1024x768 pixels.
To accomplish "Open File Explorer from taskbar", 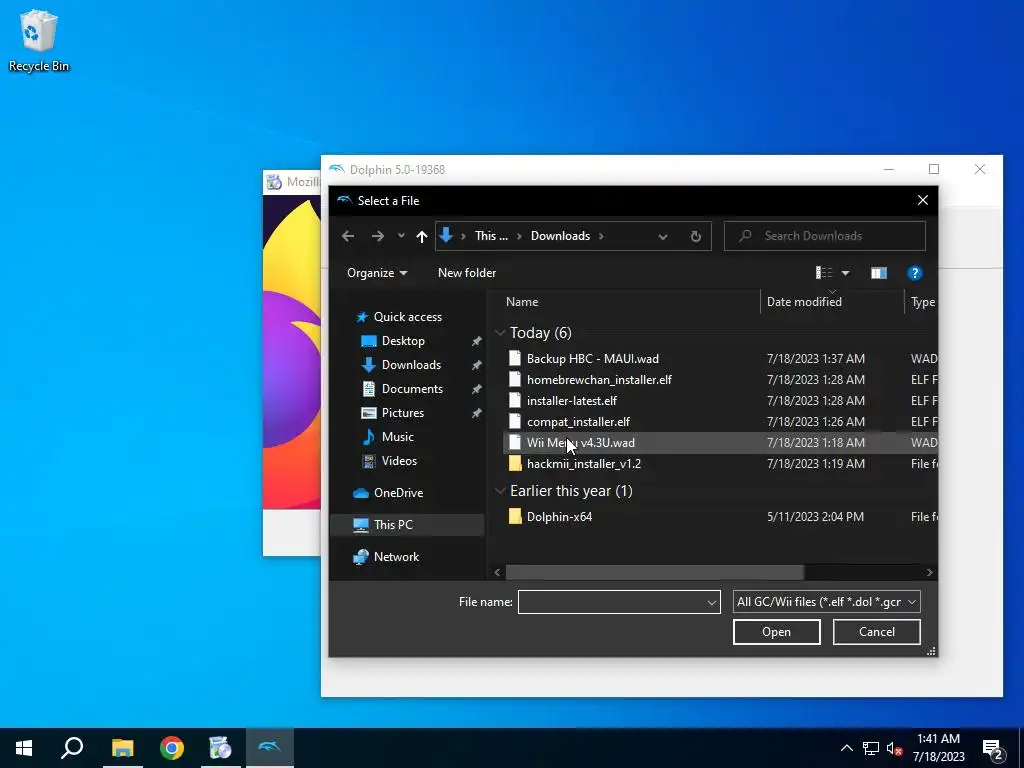I will (122, 748).
